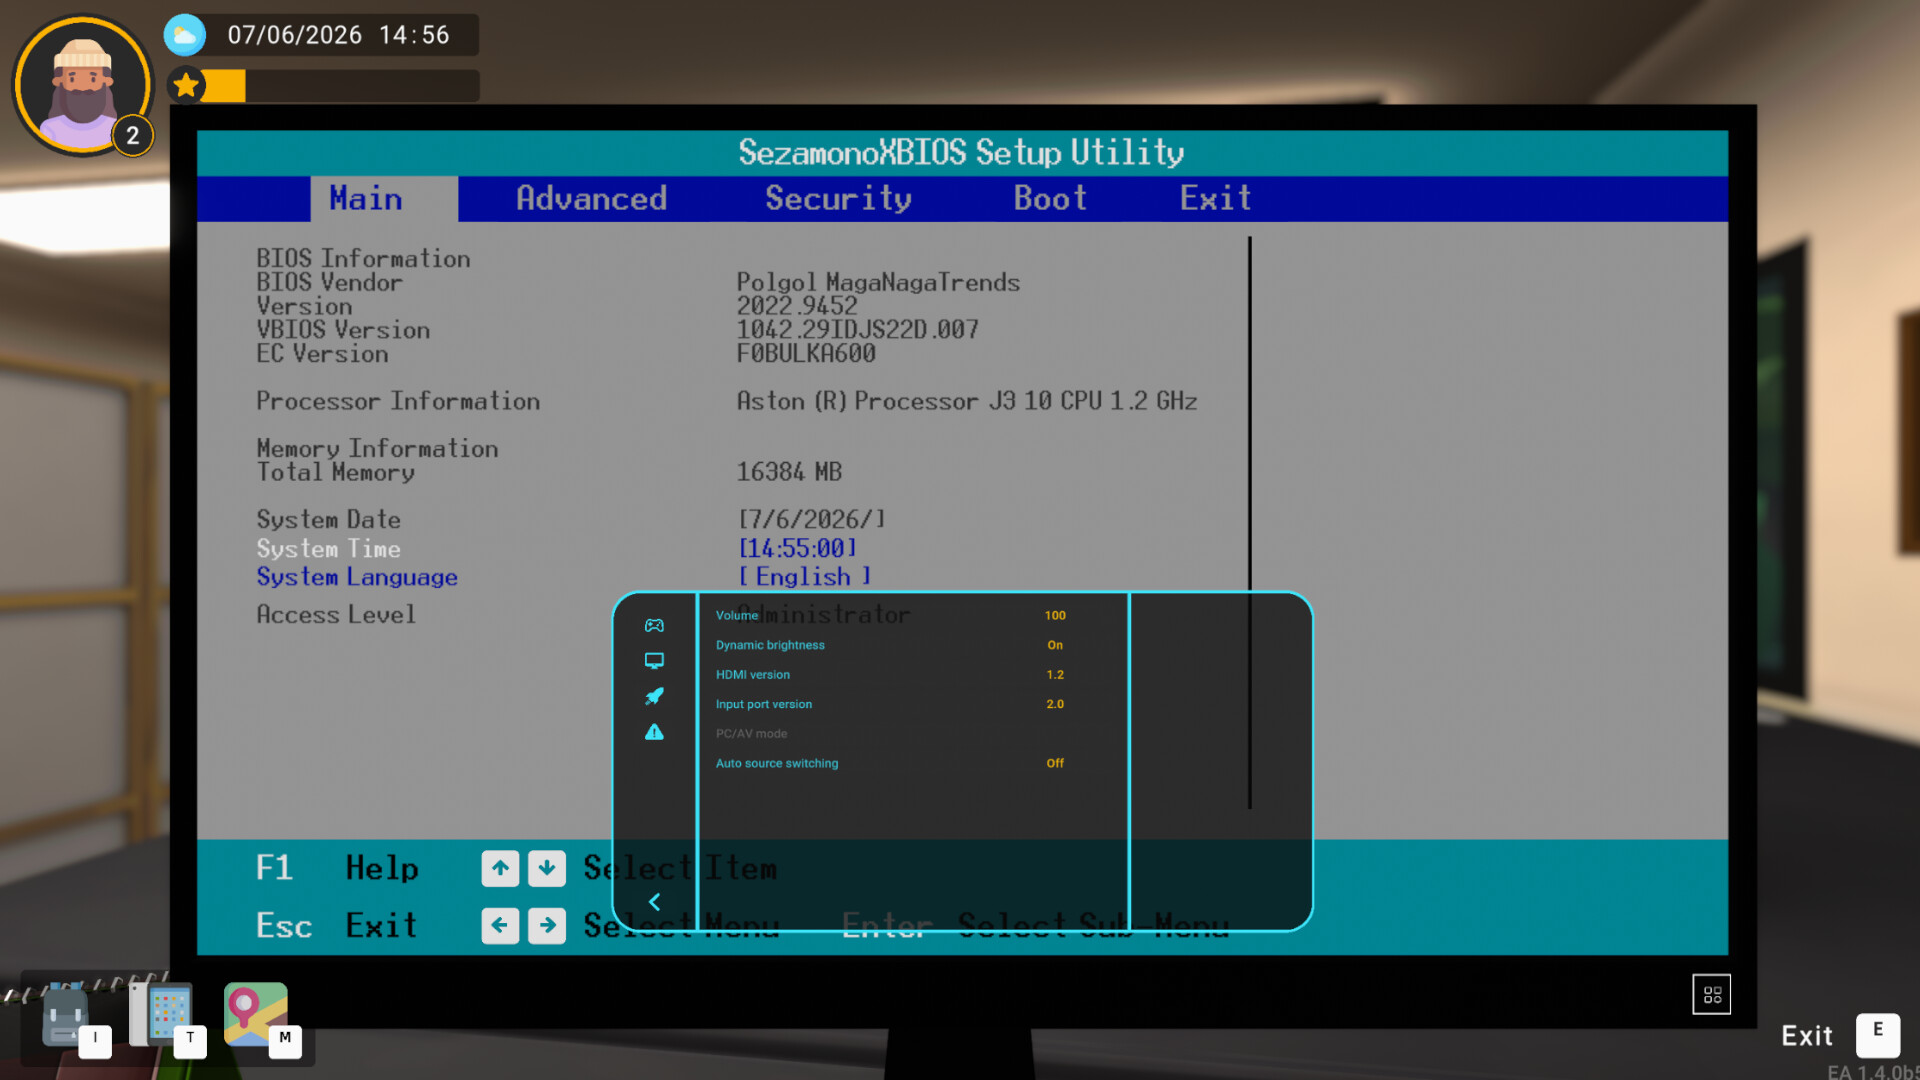Image resolution: width=1920 pixels, height=1080 pixels.
Task: Select the System Time field
Action: [x=797, y=549]
